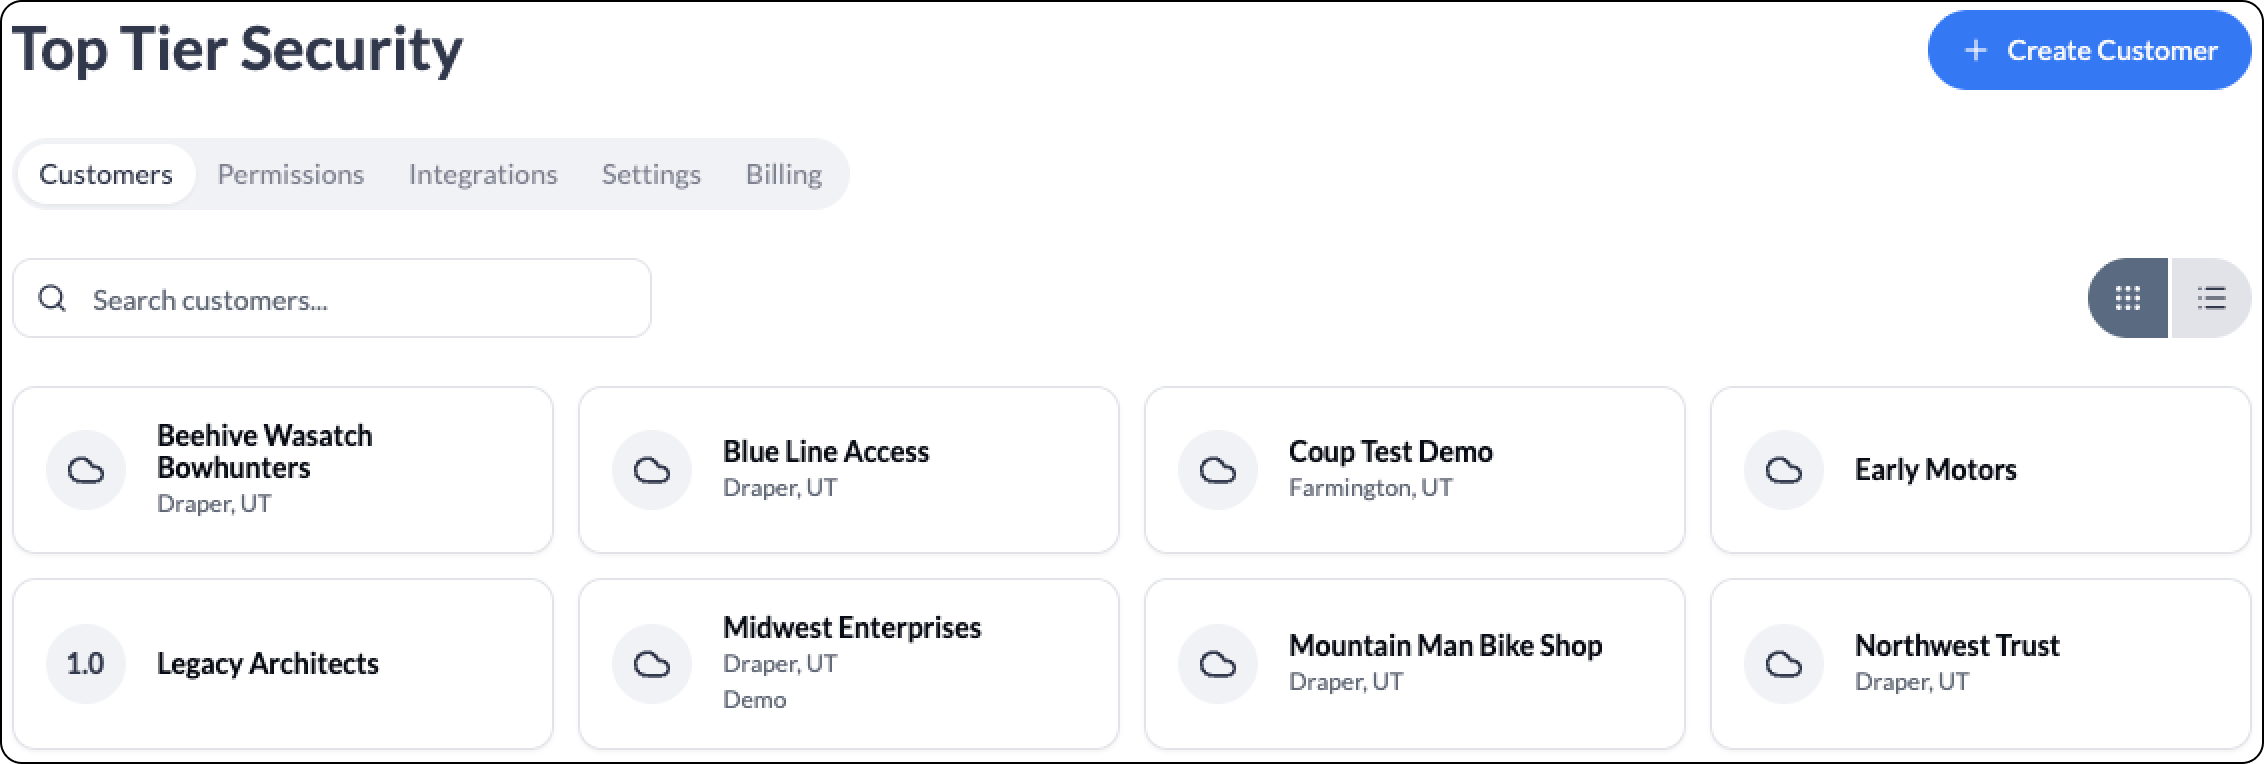
Task: Go to the Integrations tab
Action: pyautogui.click(x=483, y=174)
